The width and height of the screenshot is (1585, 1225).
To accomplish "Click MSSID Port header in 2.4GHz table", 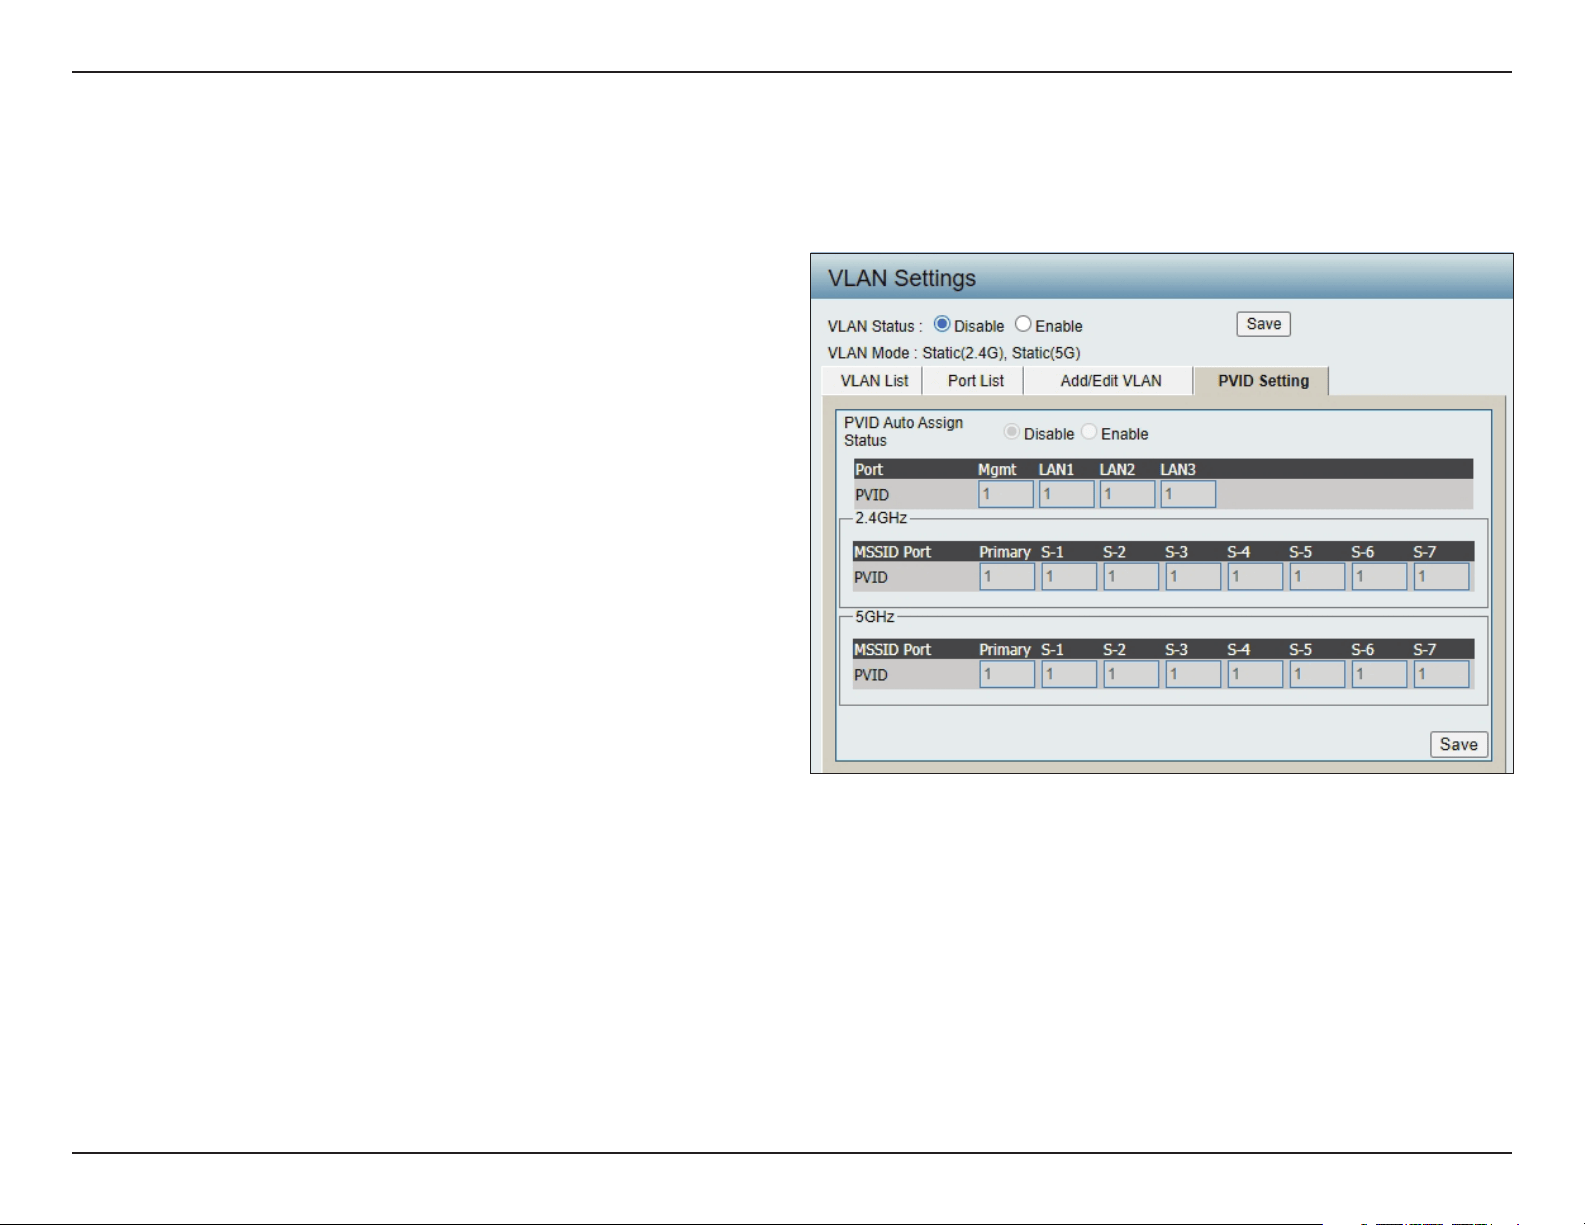I will 892,552.
